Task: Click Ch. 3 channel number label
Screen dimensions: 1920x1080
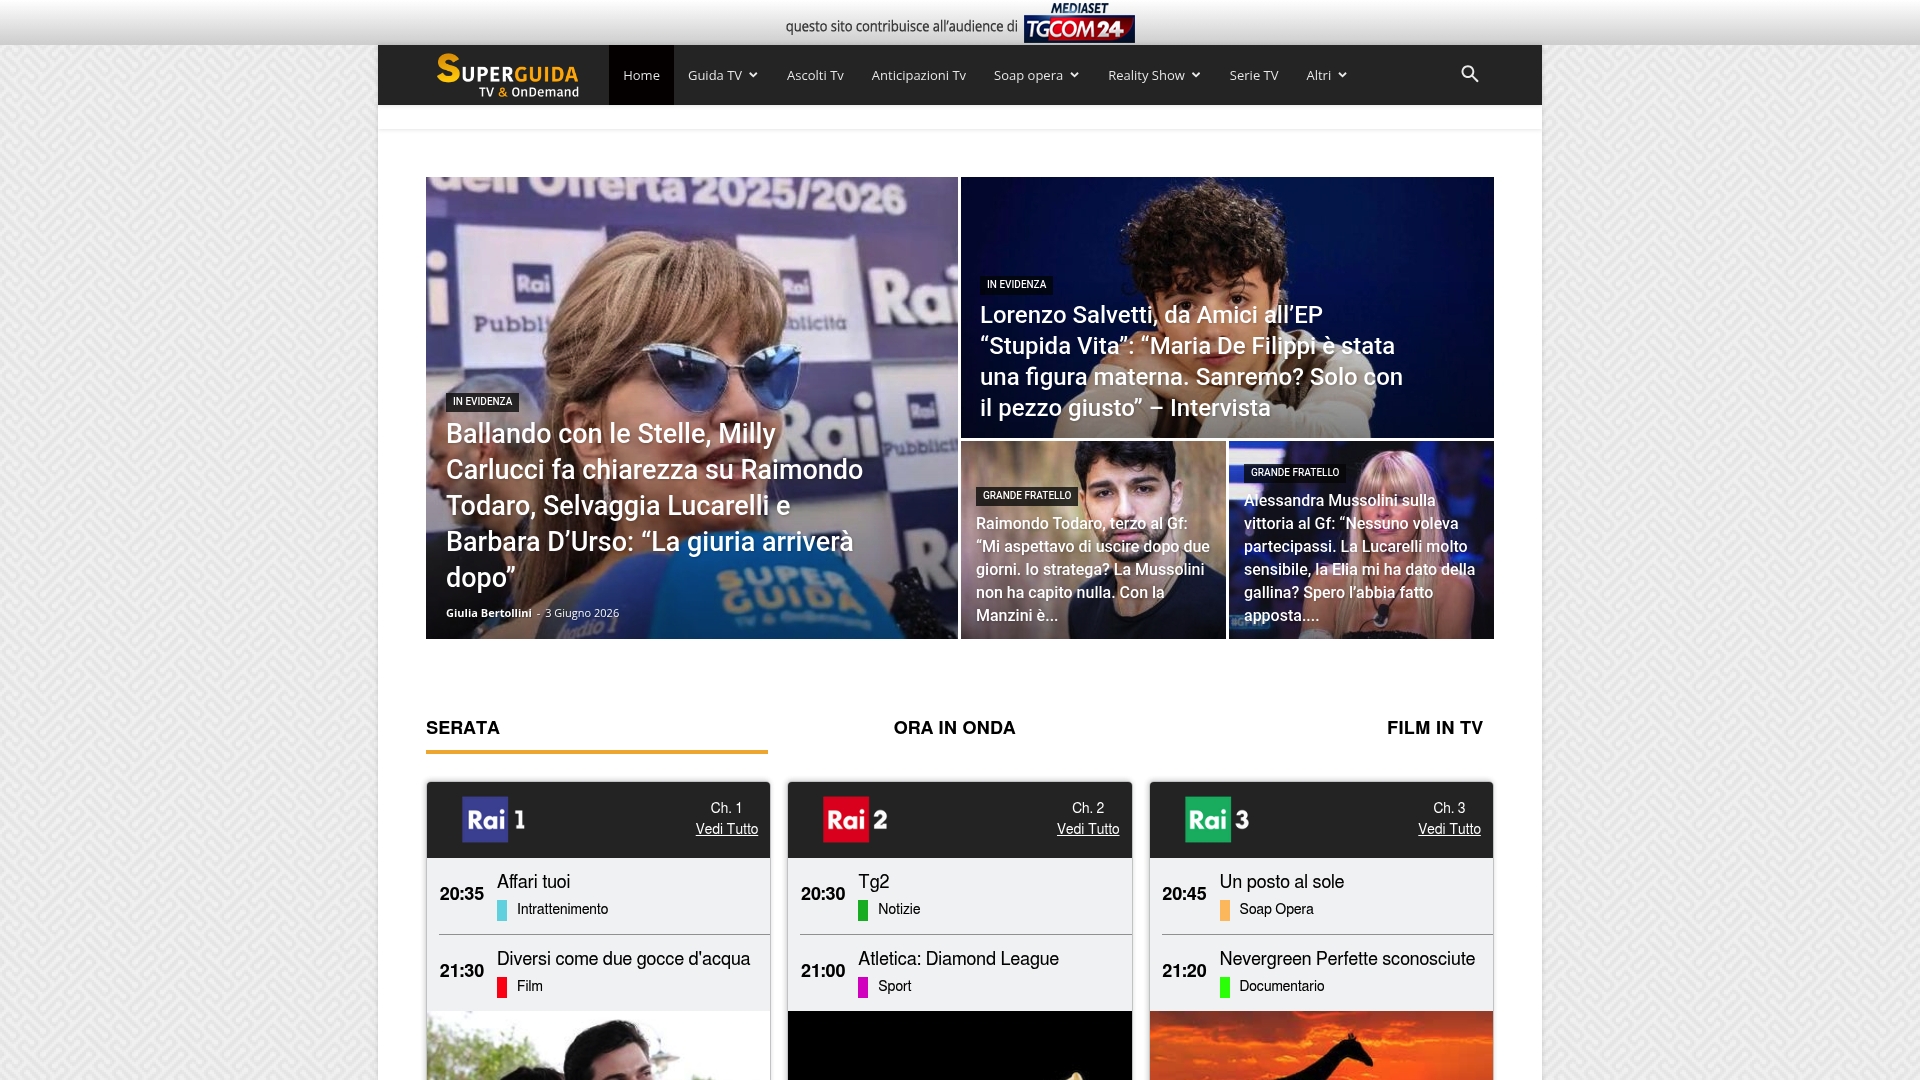Action: (x=1449, y=808)
